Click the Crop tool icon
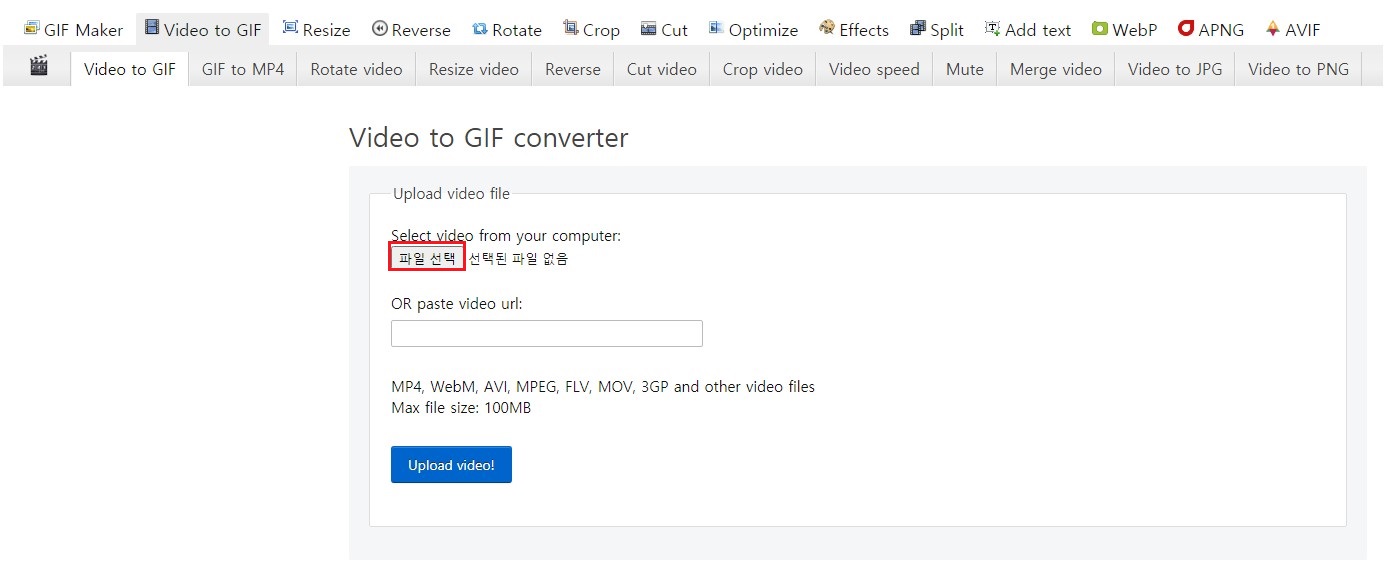The width and height of the screenshot is (1385, 564). tap(571, 28)
